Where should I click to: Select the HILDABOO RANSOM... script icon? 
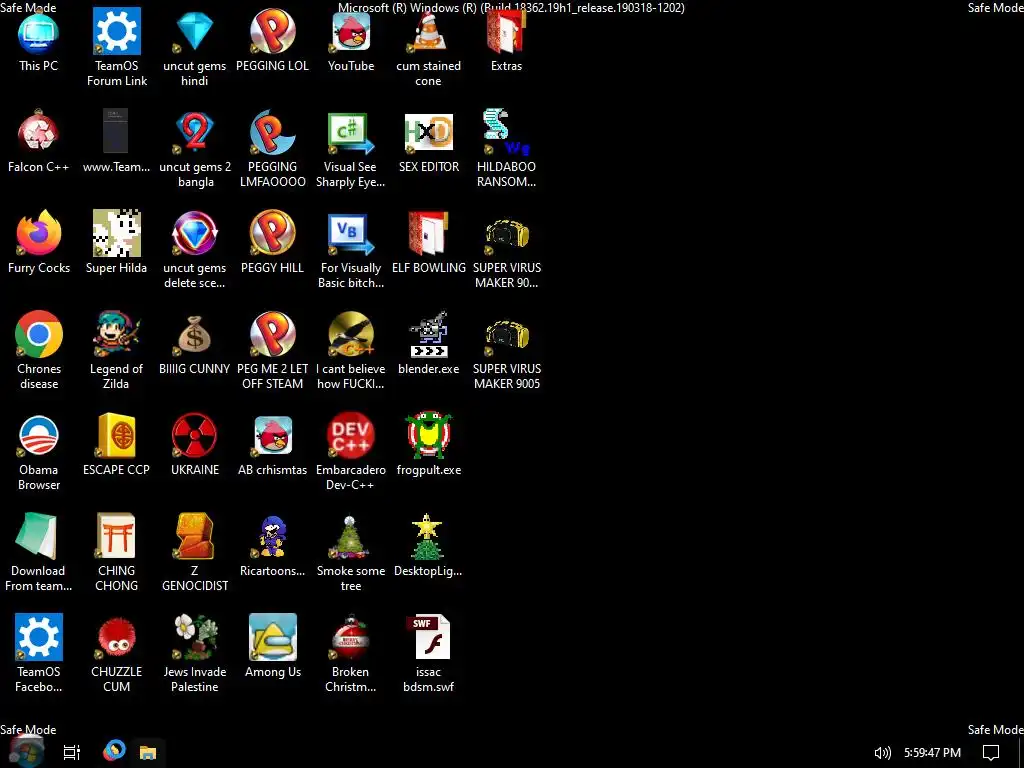click(506, 132)
